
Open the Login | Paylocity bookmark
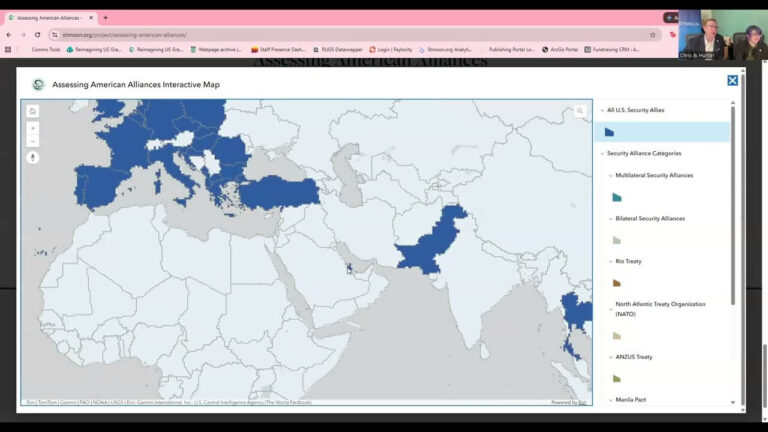tap(391, 49)
